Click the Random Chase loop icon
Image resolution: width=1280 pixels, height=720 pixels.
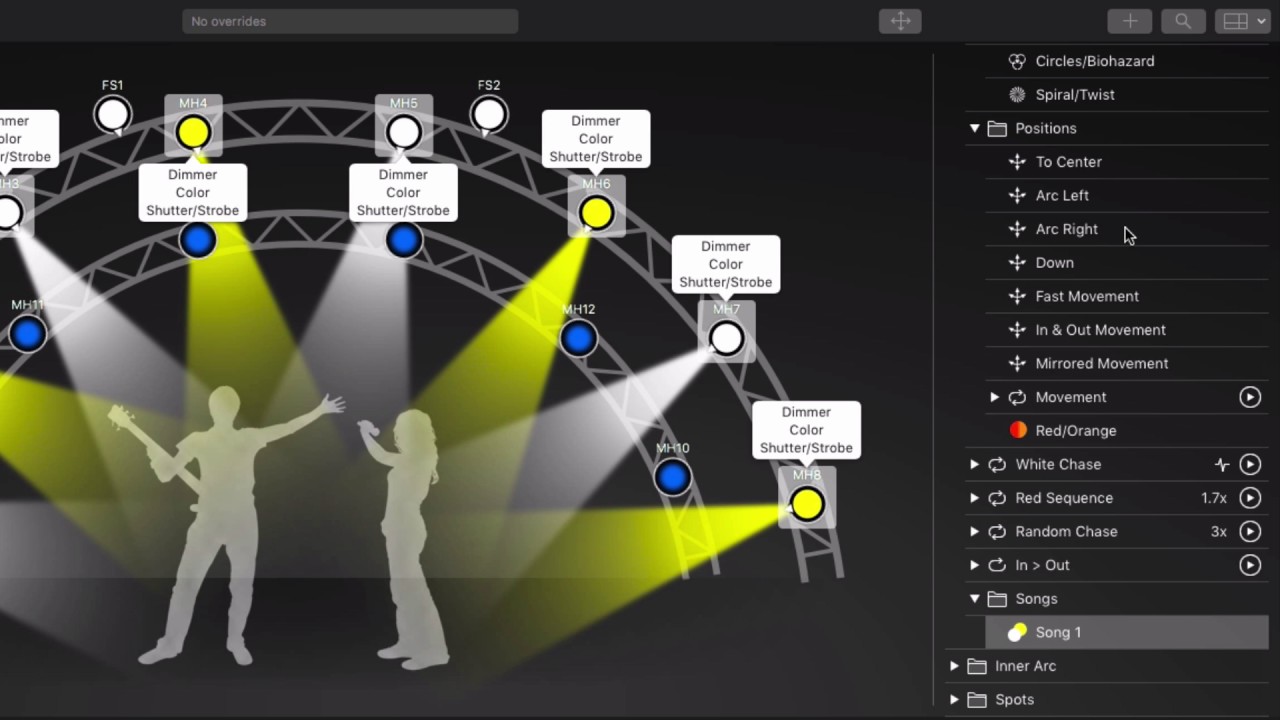point(997,532)
